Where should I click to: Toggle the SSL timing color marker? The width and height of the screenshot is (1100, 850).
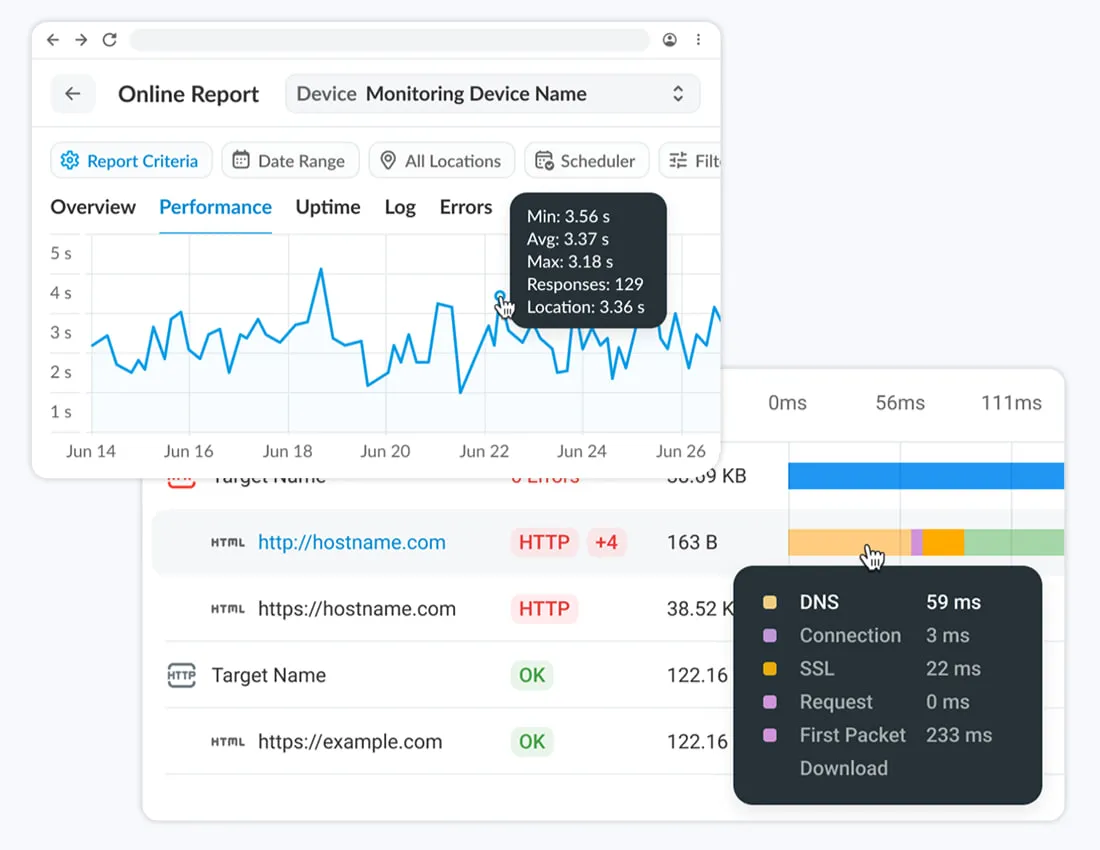click(770, 668)
